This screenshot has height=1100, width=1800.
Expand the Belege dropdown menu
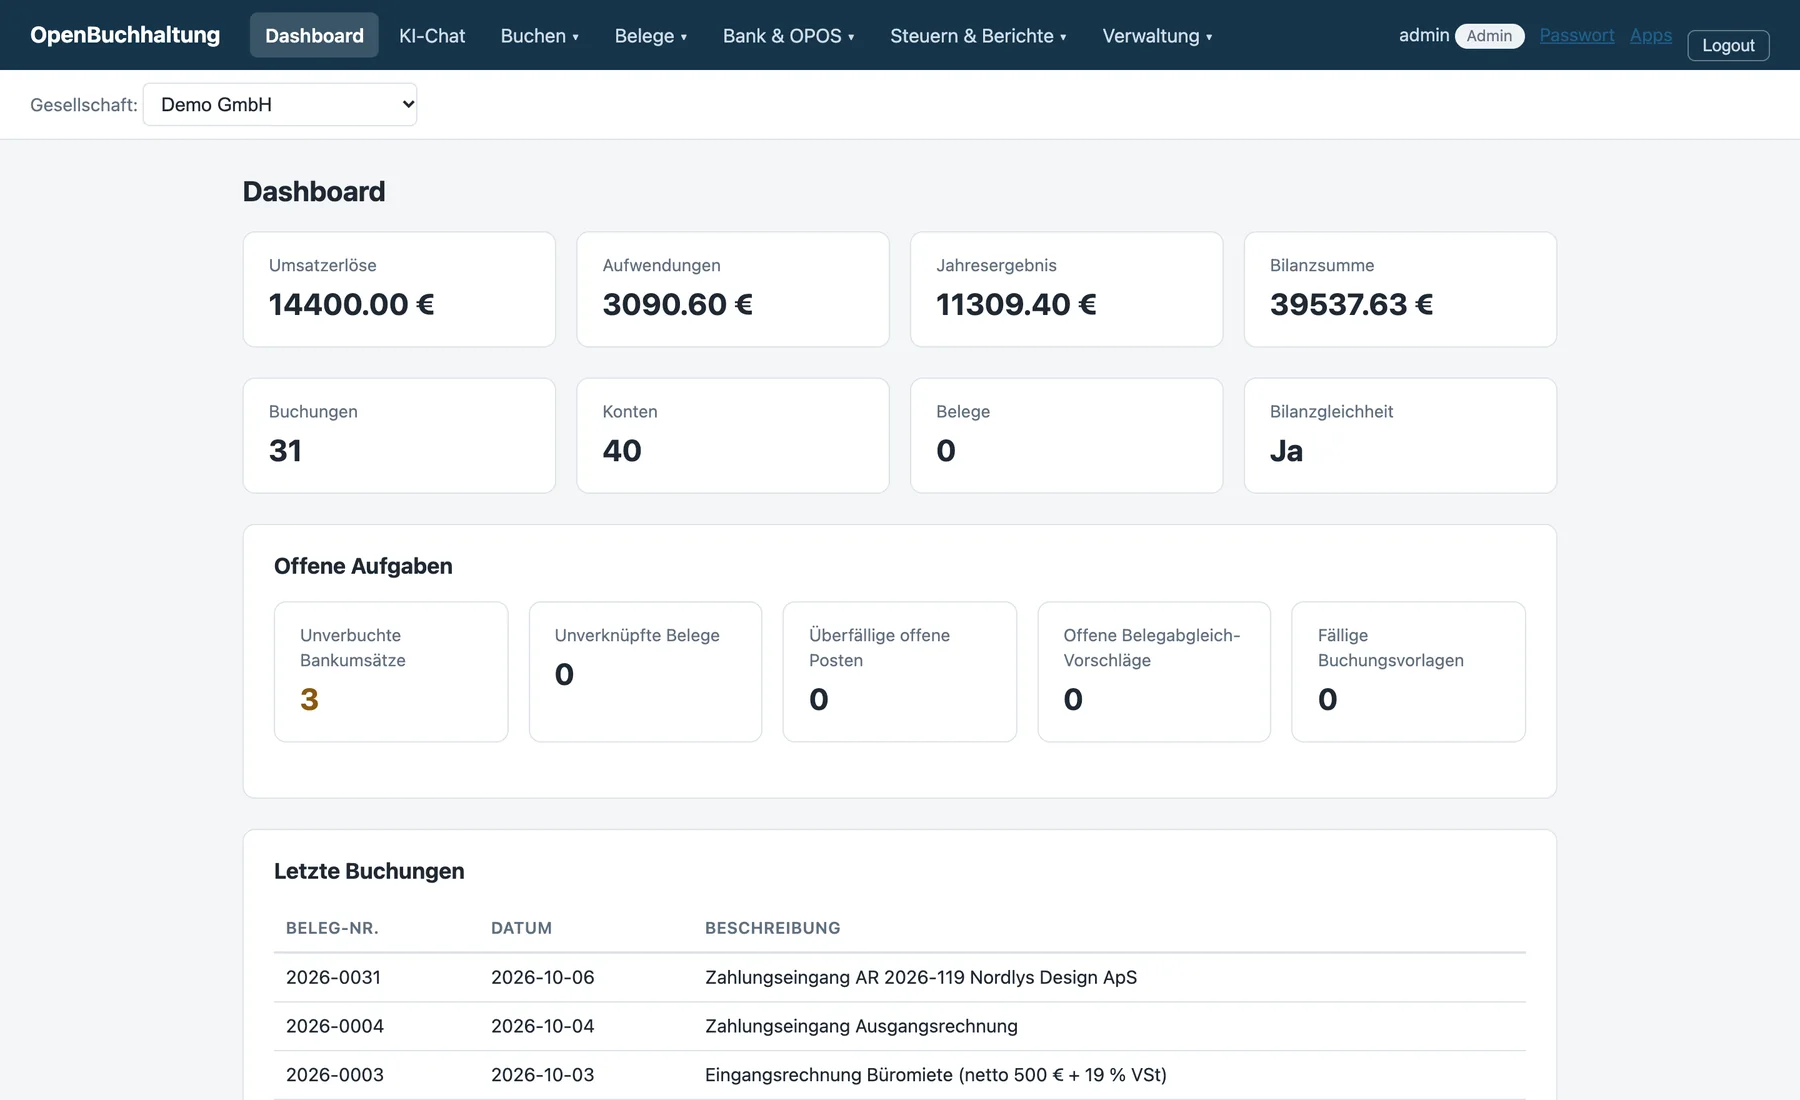coord(651,35)
